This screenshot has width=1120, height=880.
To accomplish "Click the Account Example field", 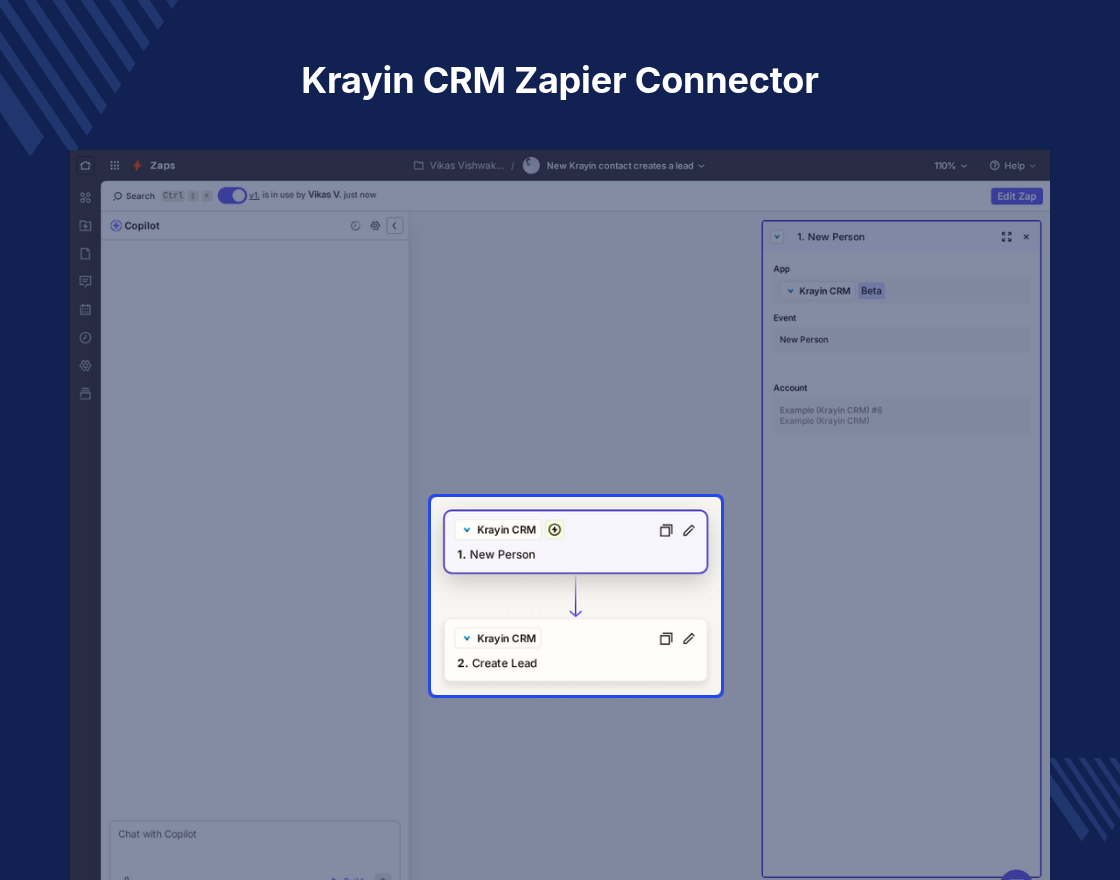I will click(x=901, y=415).
